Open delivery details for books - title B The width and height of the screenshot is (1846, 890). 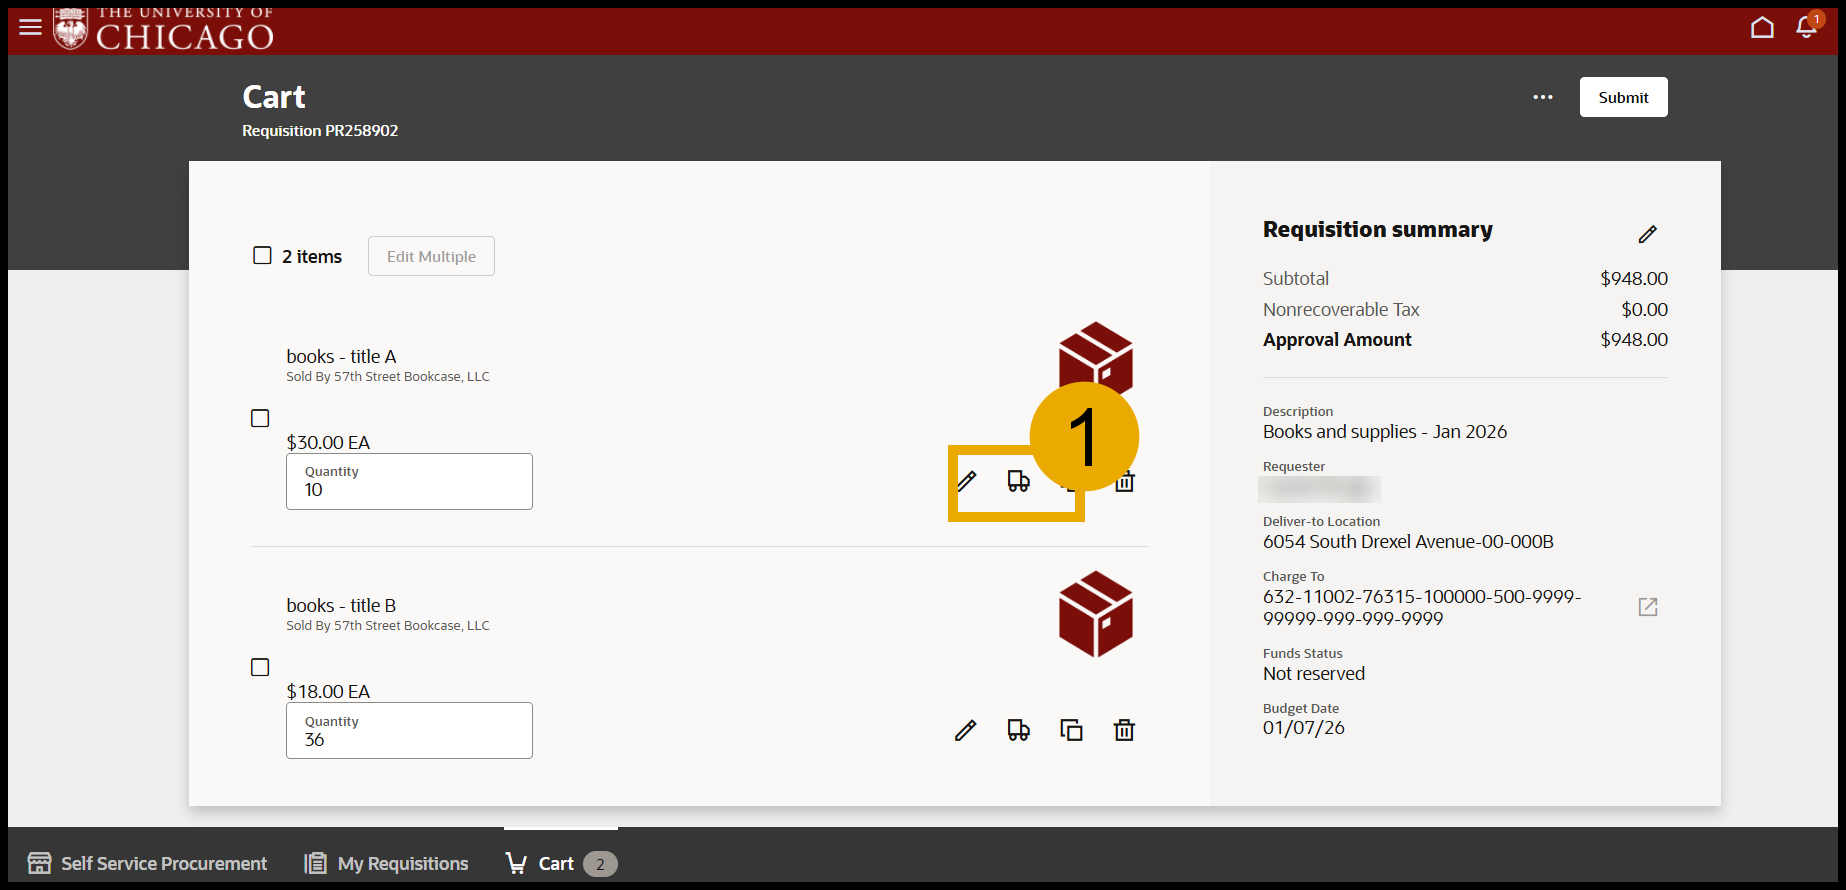coord(1018,731)
